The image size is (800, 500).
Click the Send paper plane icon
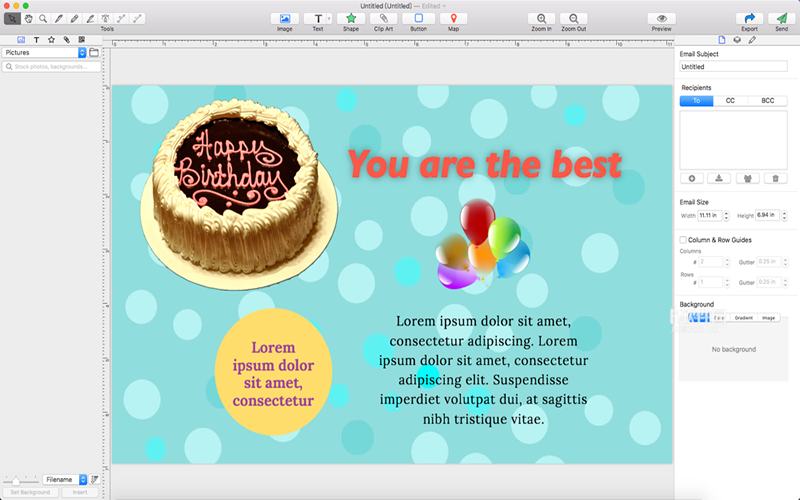pos(782,19)
